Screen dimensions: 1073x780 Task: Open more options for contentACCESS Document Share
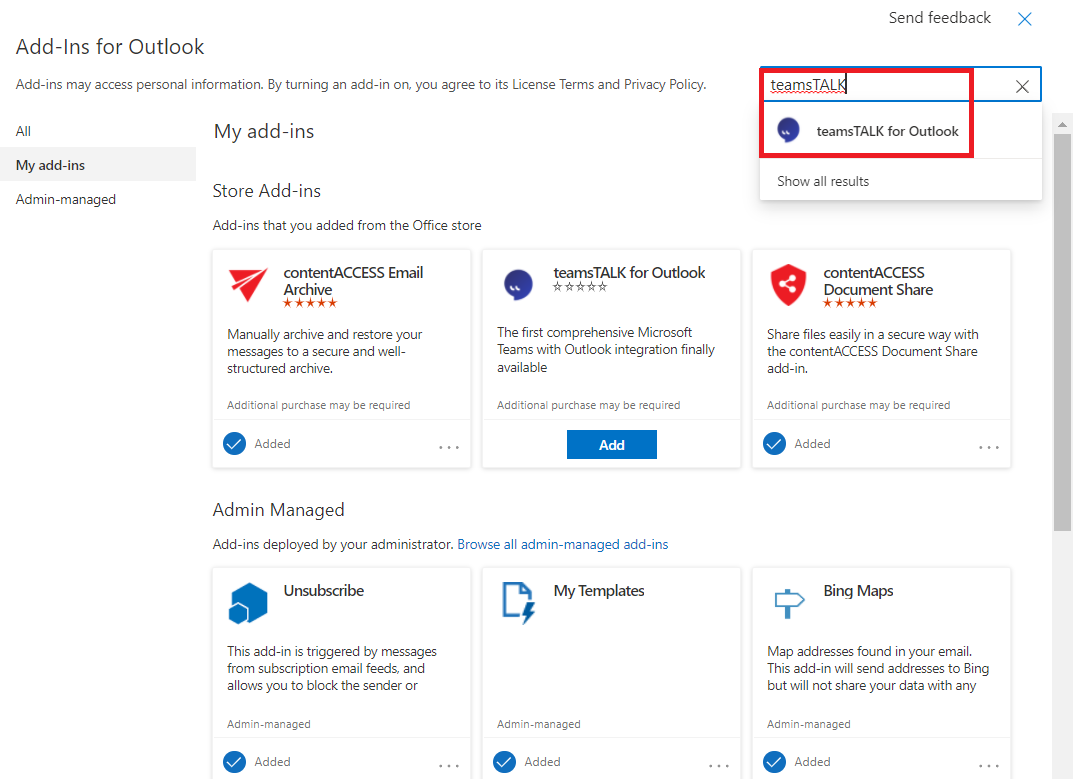[989, 447]
